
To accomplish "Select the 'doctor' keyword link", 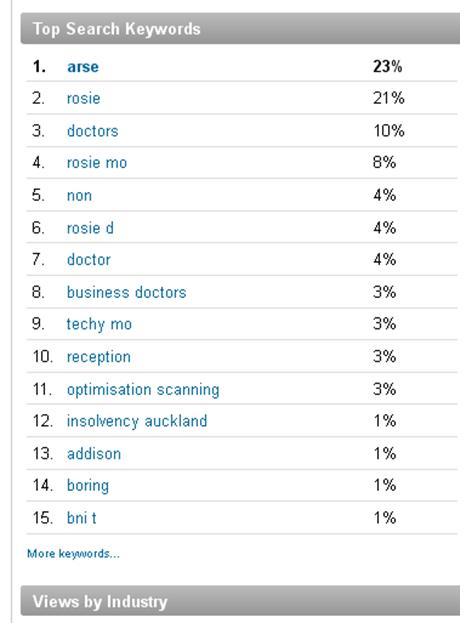I will 89,260.
